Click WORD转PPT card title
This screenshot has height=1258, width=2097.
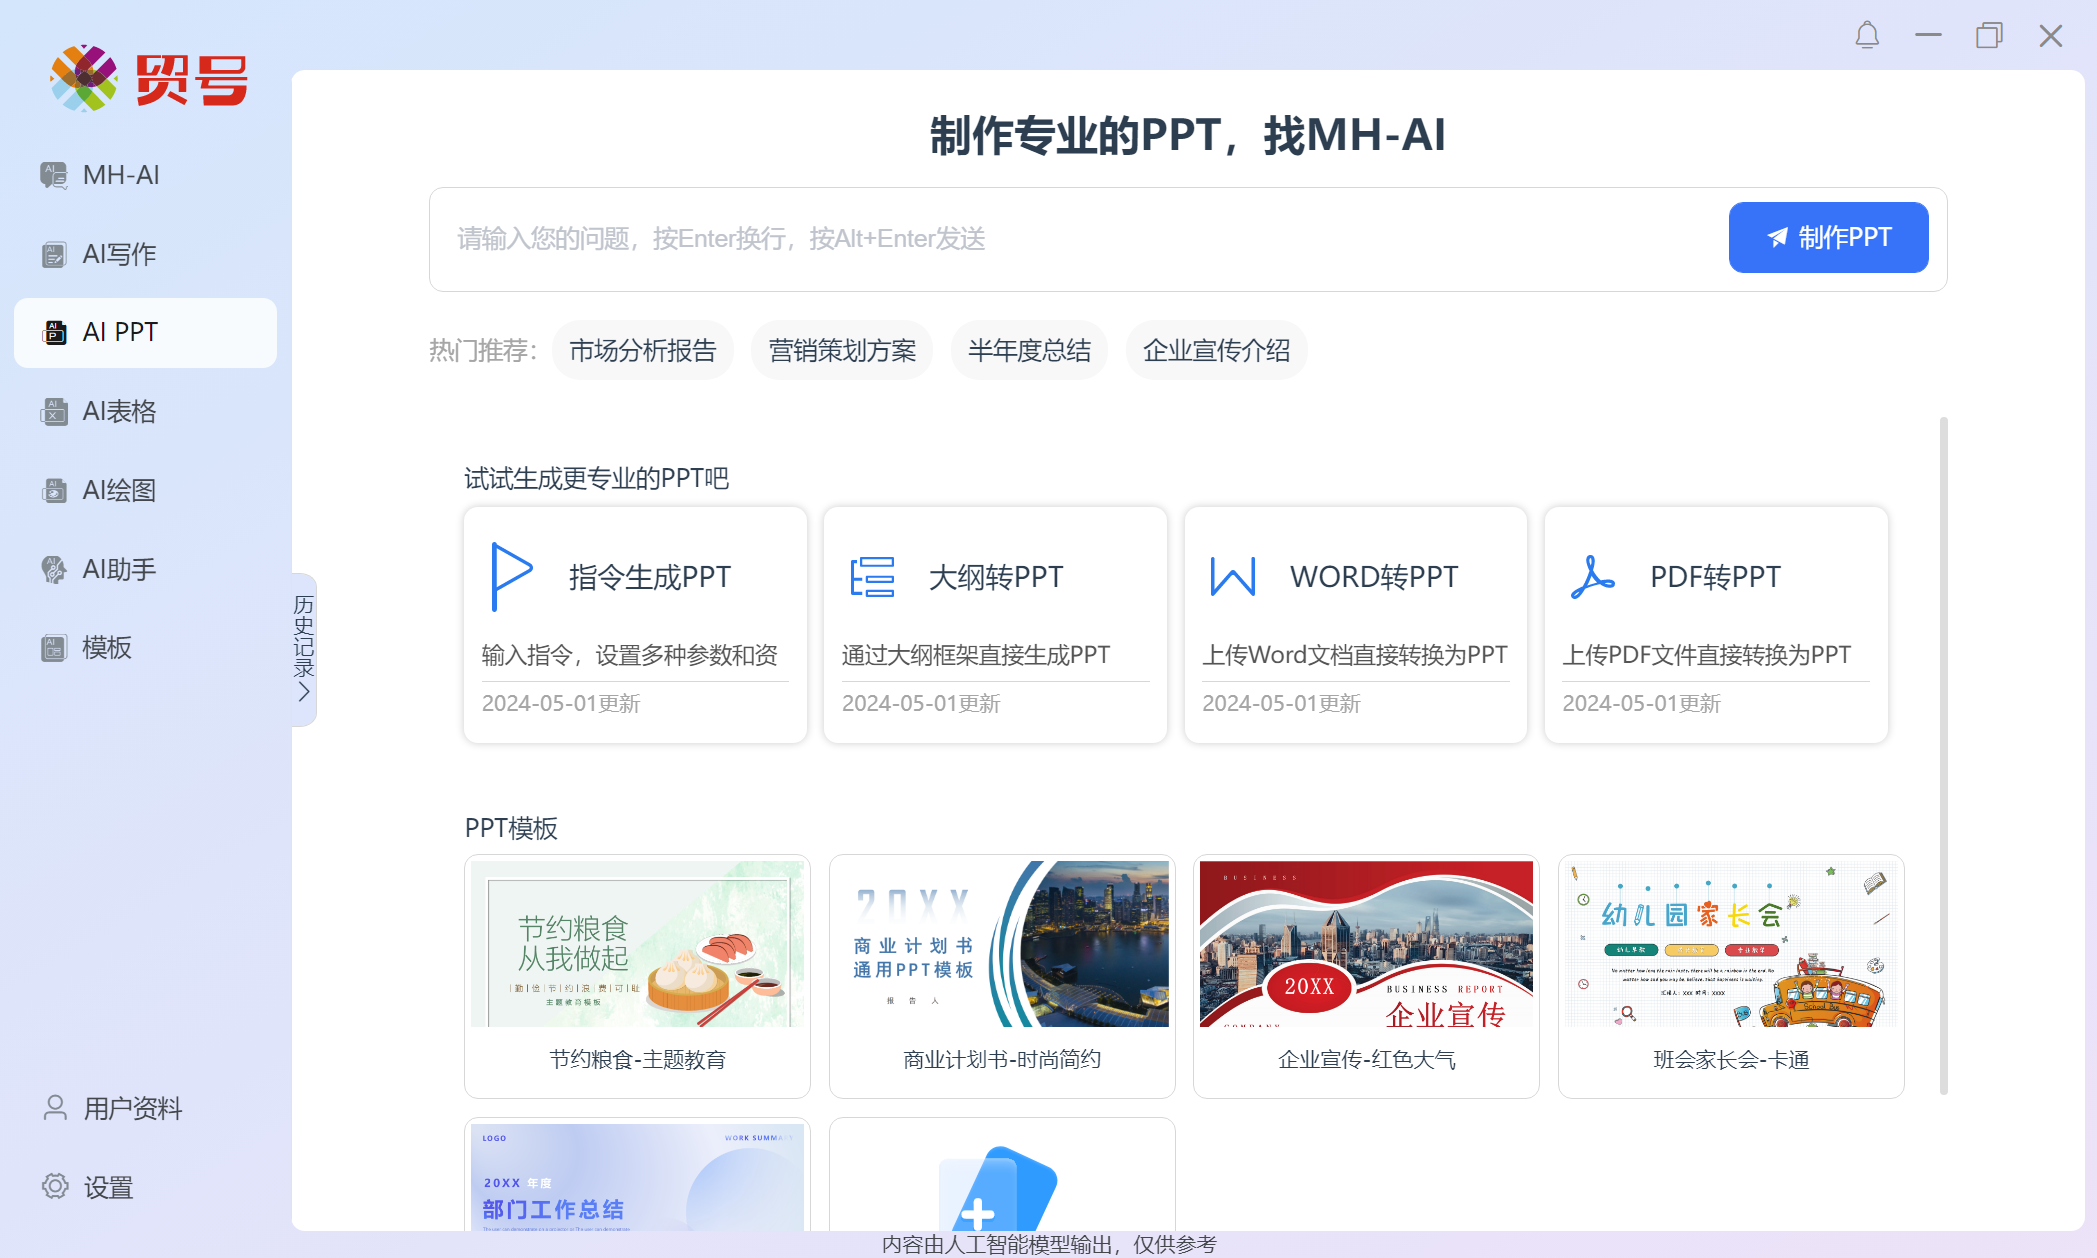pyautogui.click(x=1374, y=577)
